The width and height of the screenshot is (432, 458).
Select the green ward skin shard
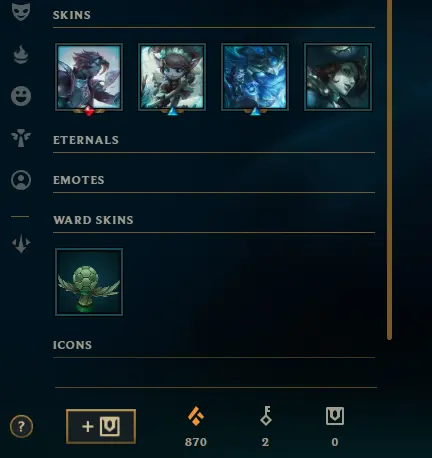(x=89, y=282)
